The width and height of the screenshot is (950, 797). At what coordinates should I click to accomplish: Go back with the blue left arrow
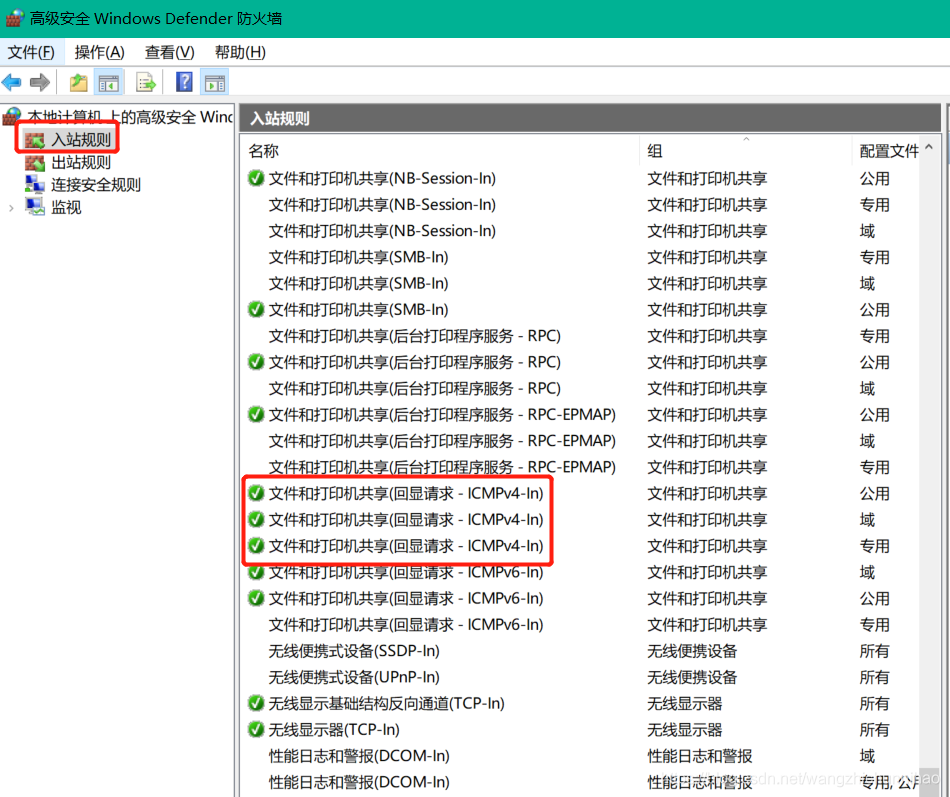[12, 82]
